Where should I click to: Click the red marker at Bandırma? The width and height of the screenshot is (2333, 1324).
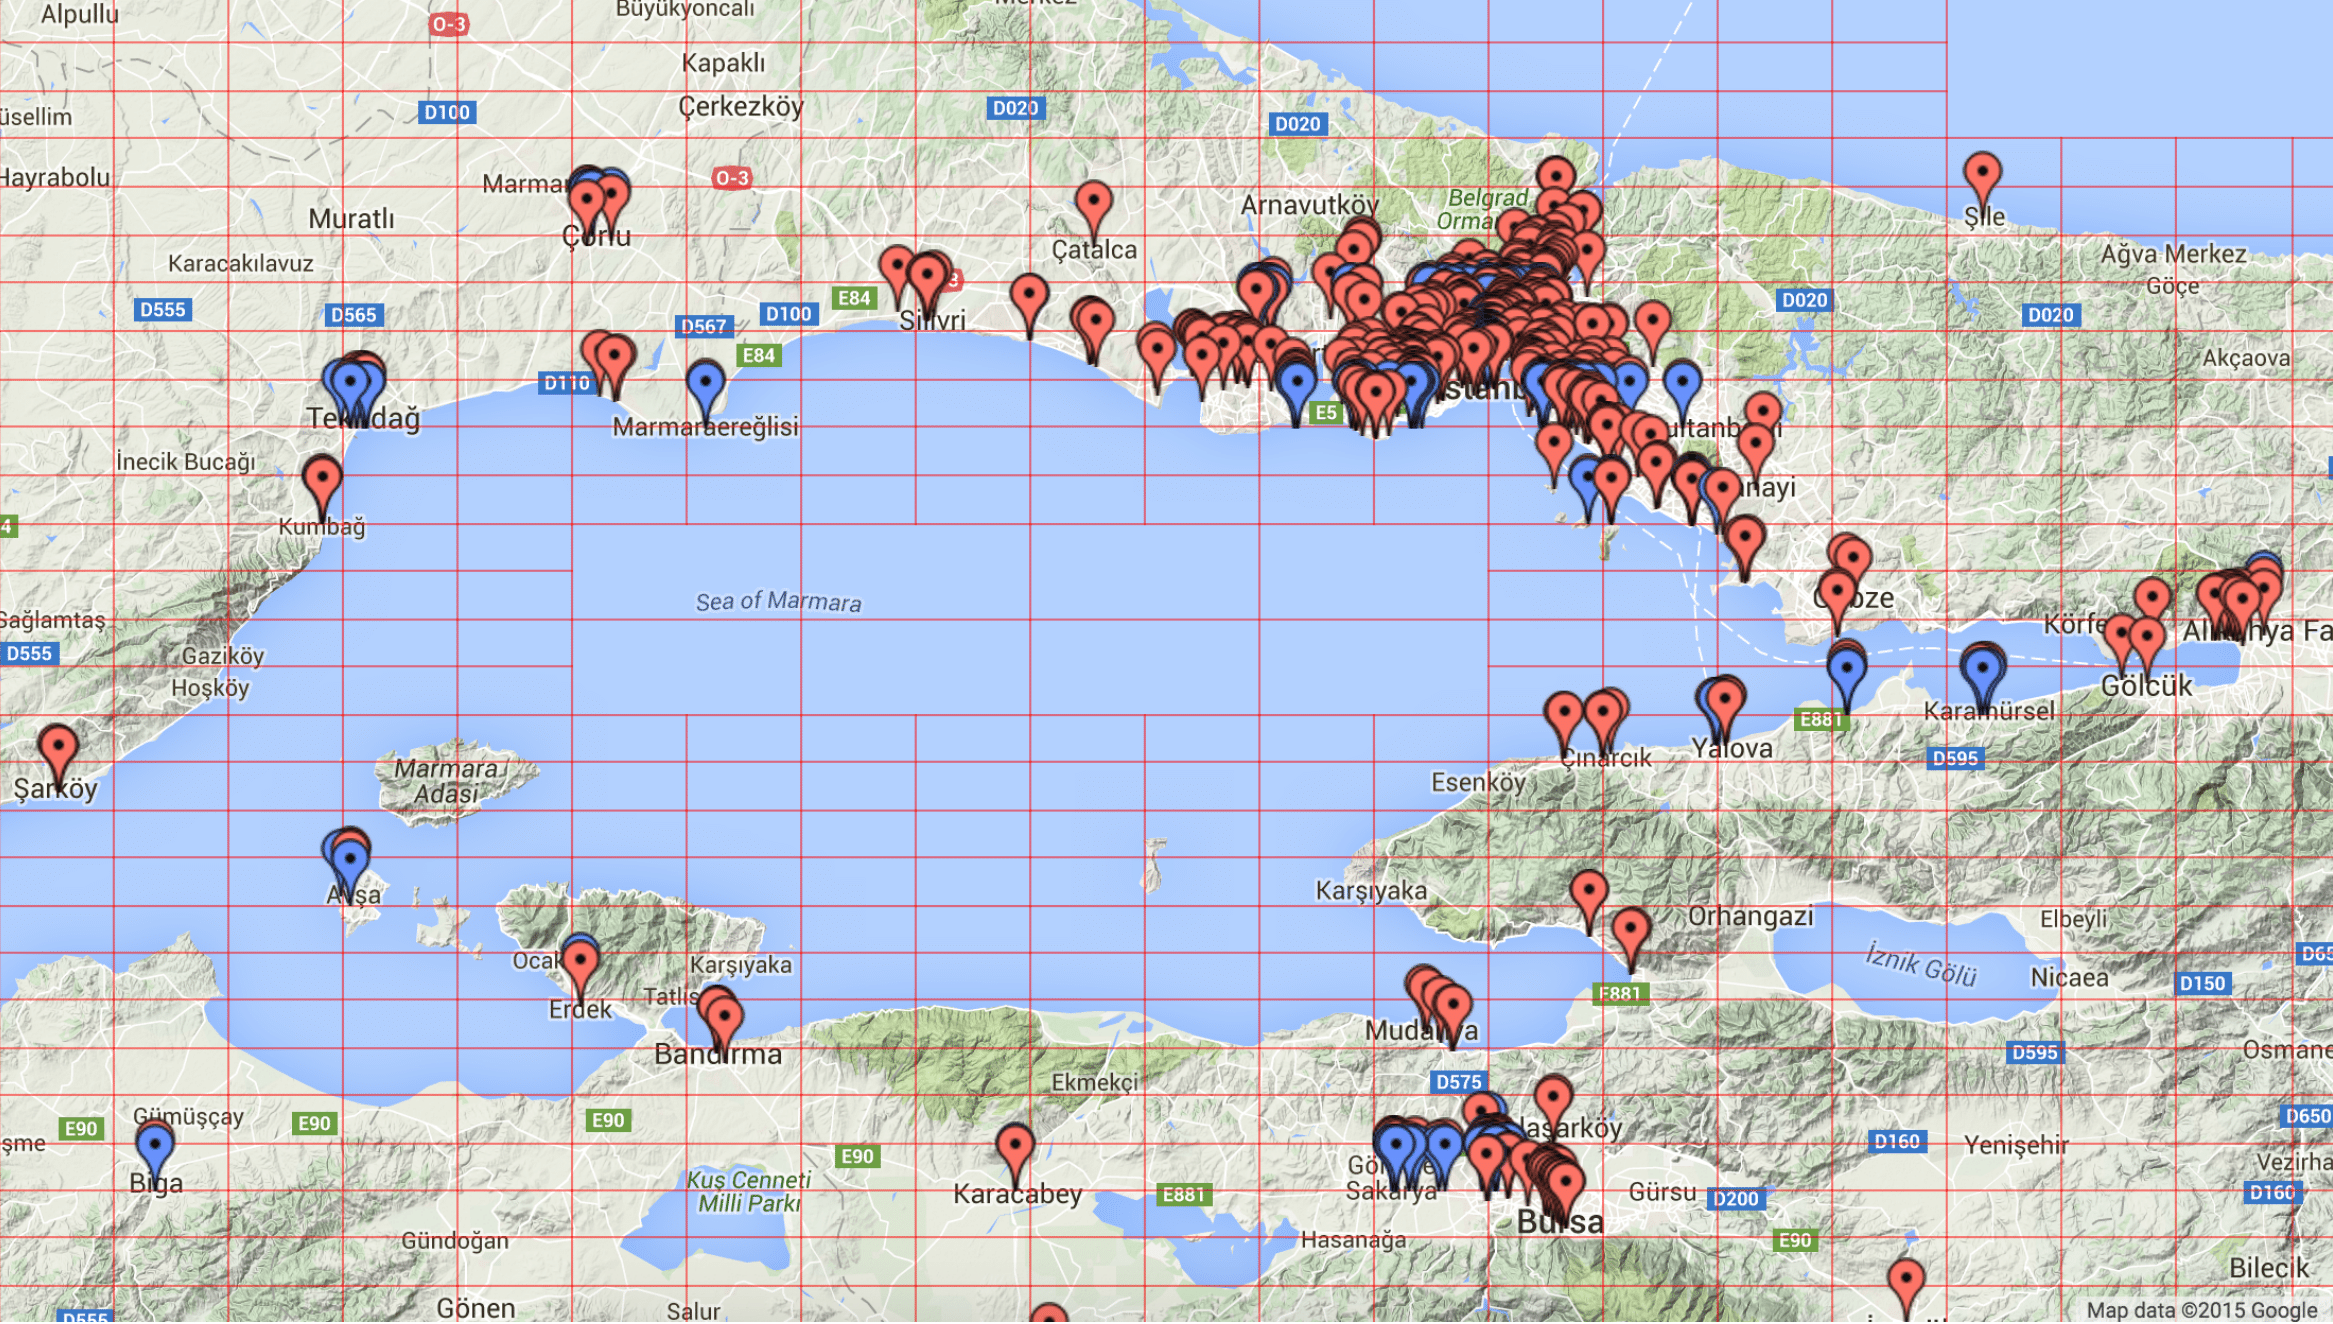[724, 1015]
